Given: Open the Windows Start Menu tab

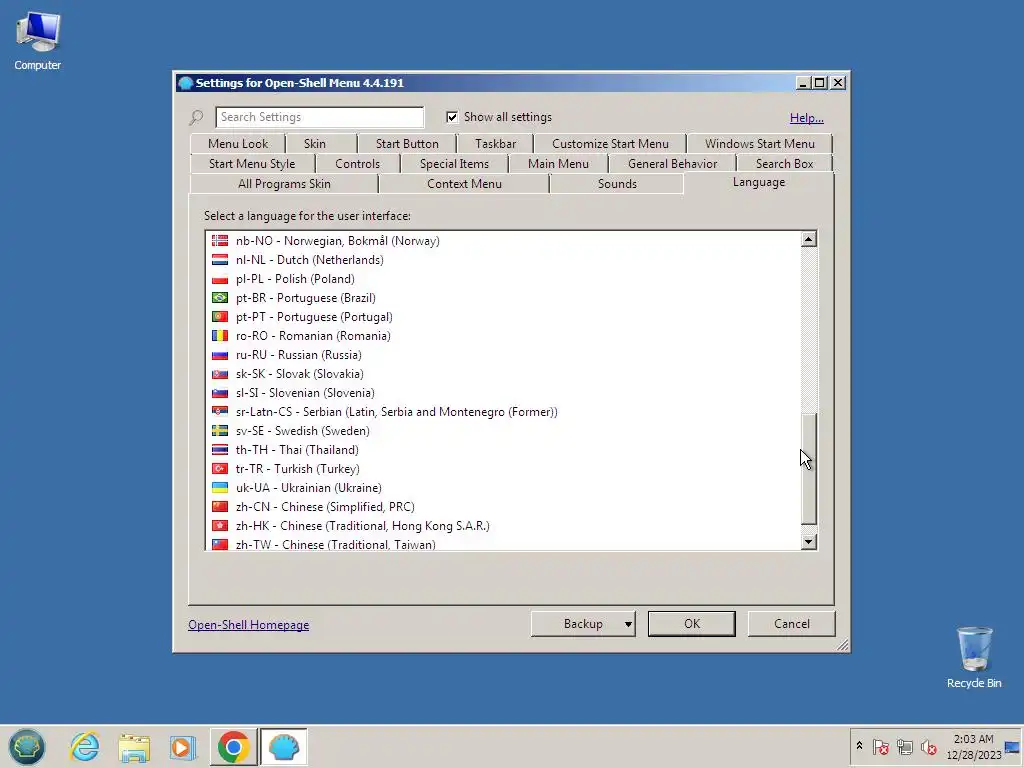Looking at the screenshot, I should click(x=760, y=144).
